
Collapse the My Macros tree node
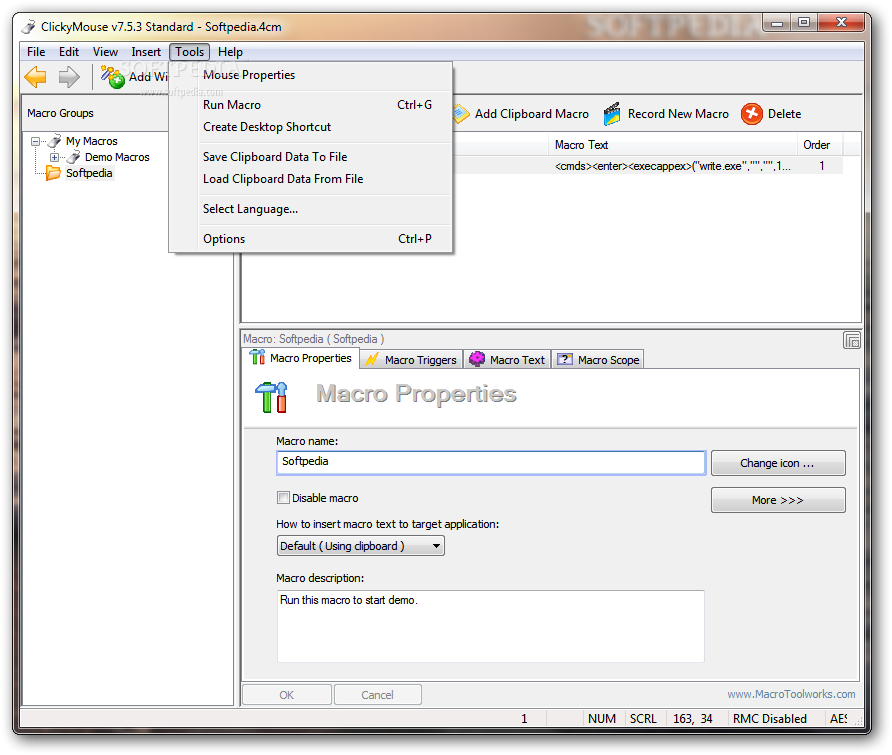(x=35, y=141)
